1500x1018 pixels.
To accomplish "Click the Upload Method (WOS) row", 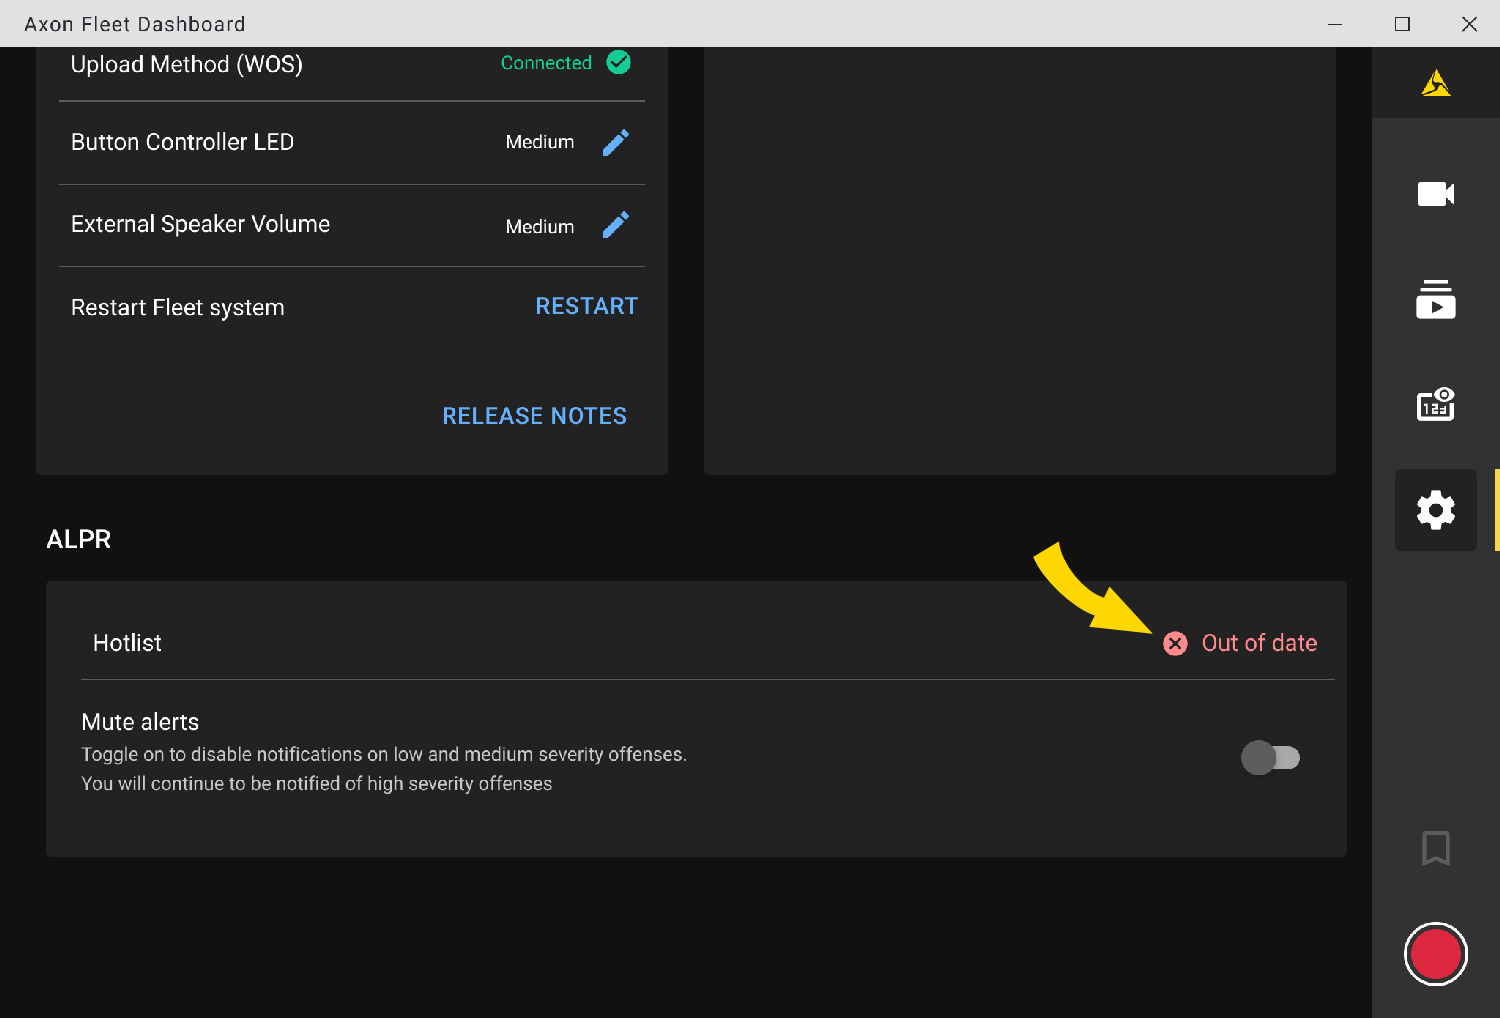I will (186, 63).
